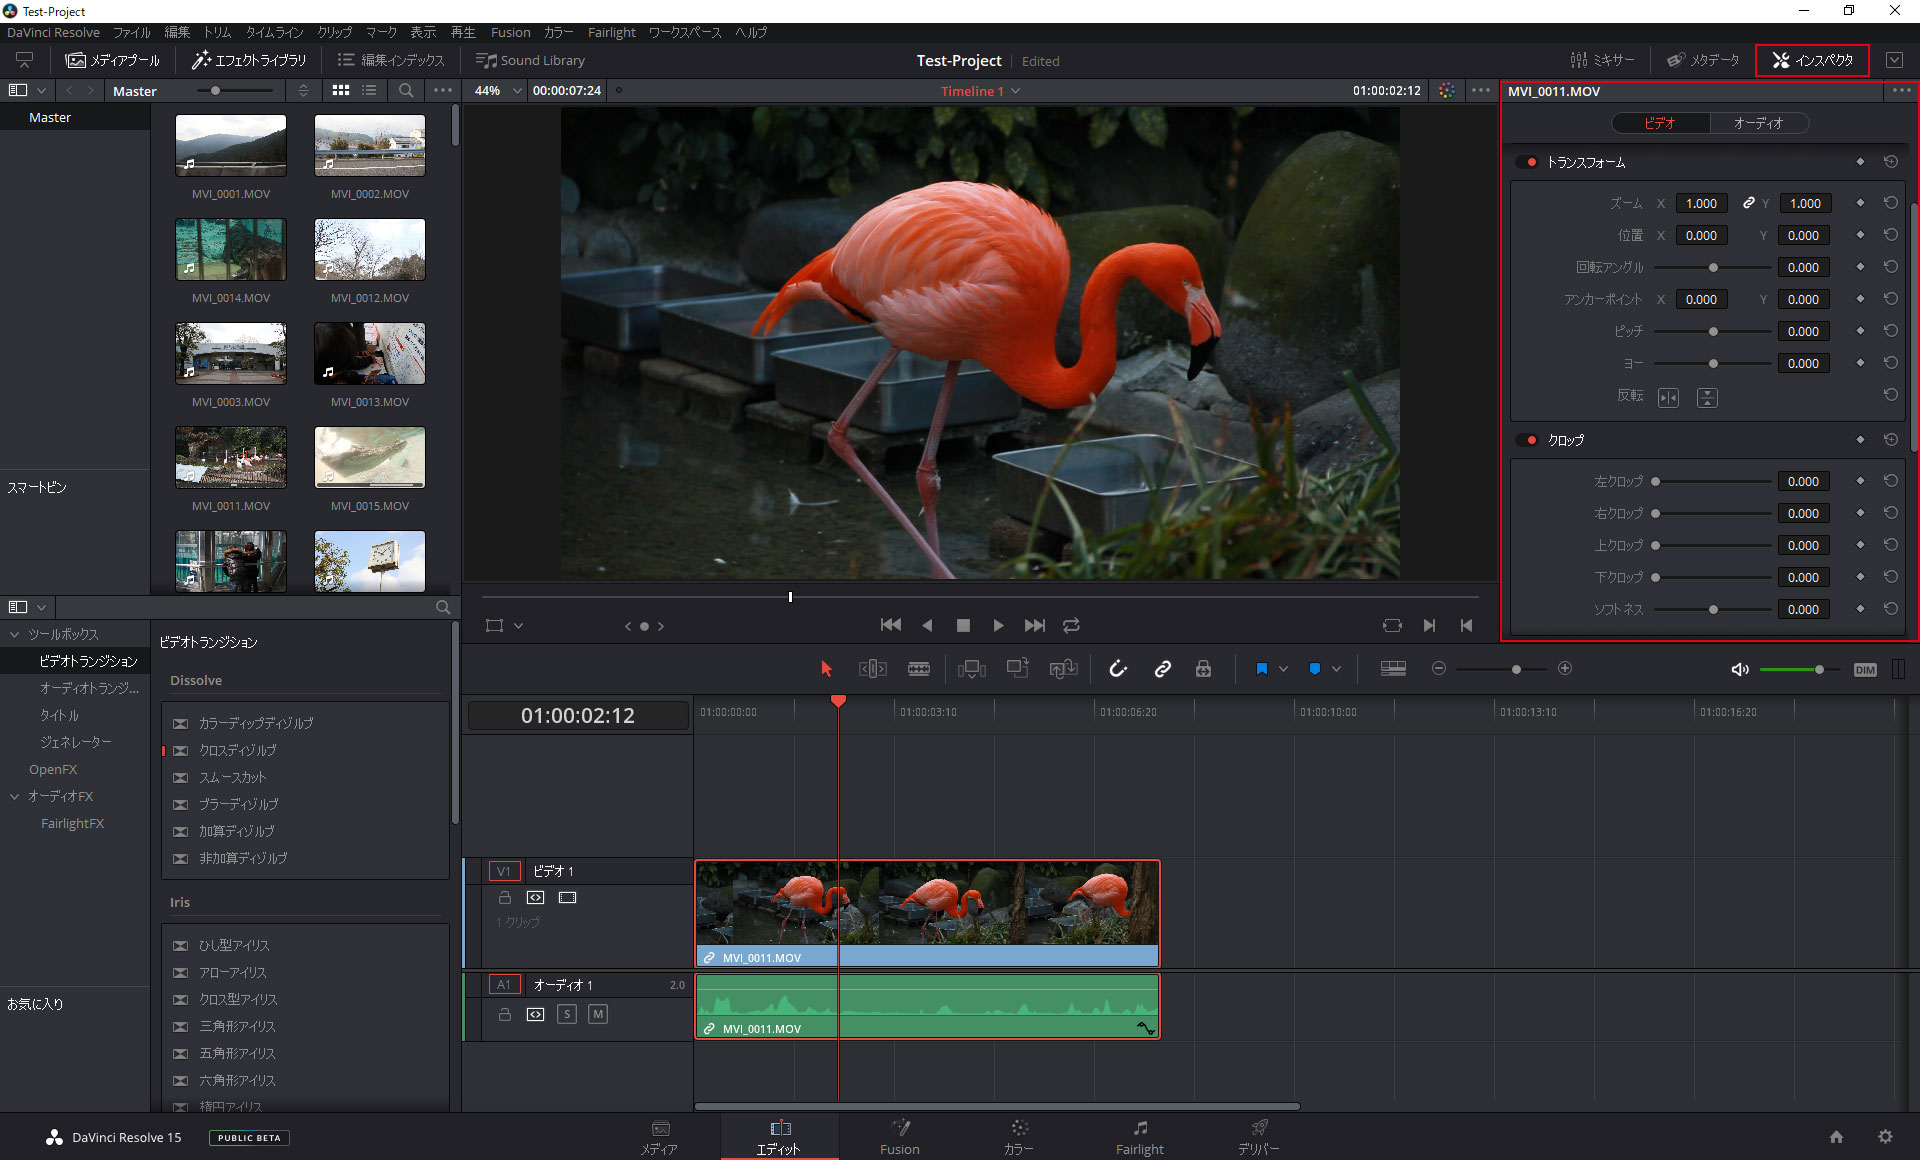
Task: Reset the rotation angle value
Action: [1890, 267]
